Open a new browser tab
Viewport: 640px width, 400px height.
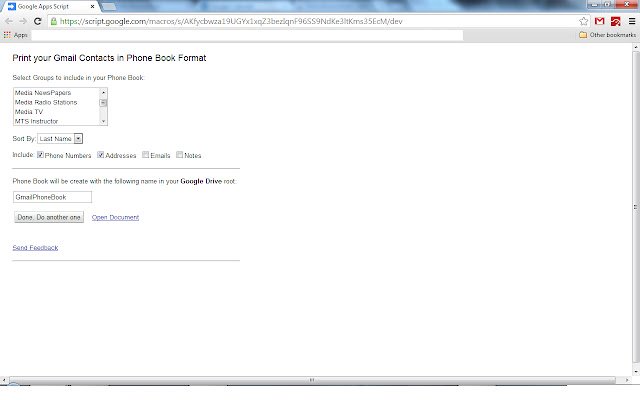tap(108, 7)
